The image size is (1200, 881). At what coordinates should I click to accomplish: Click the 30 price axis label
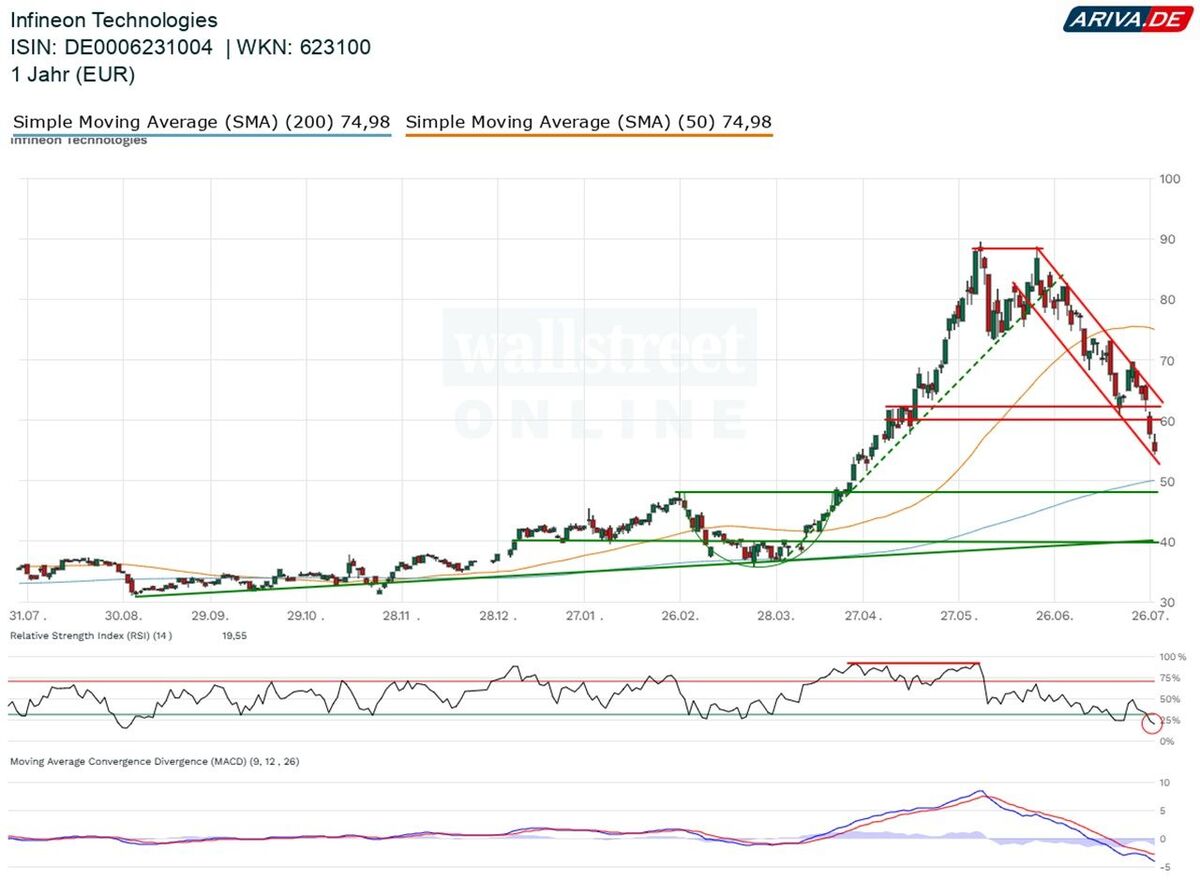tap(1166, 602)
